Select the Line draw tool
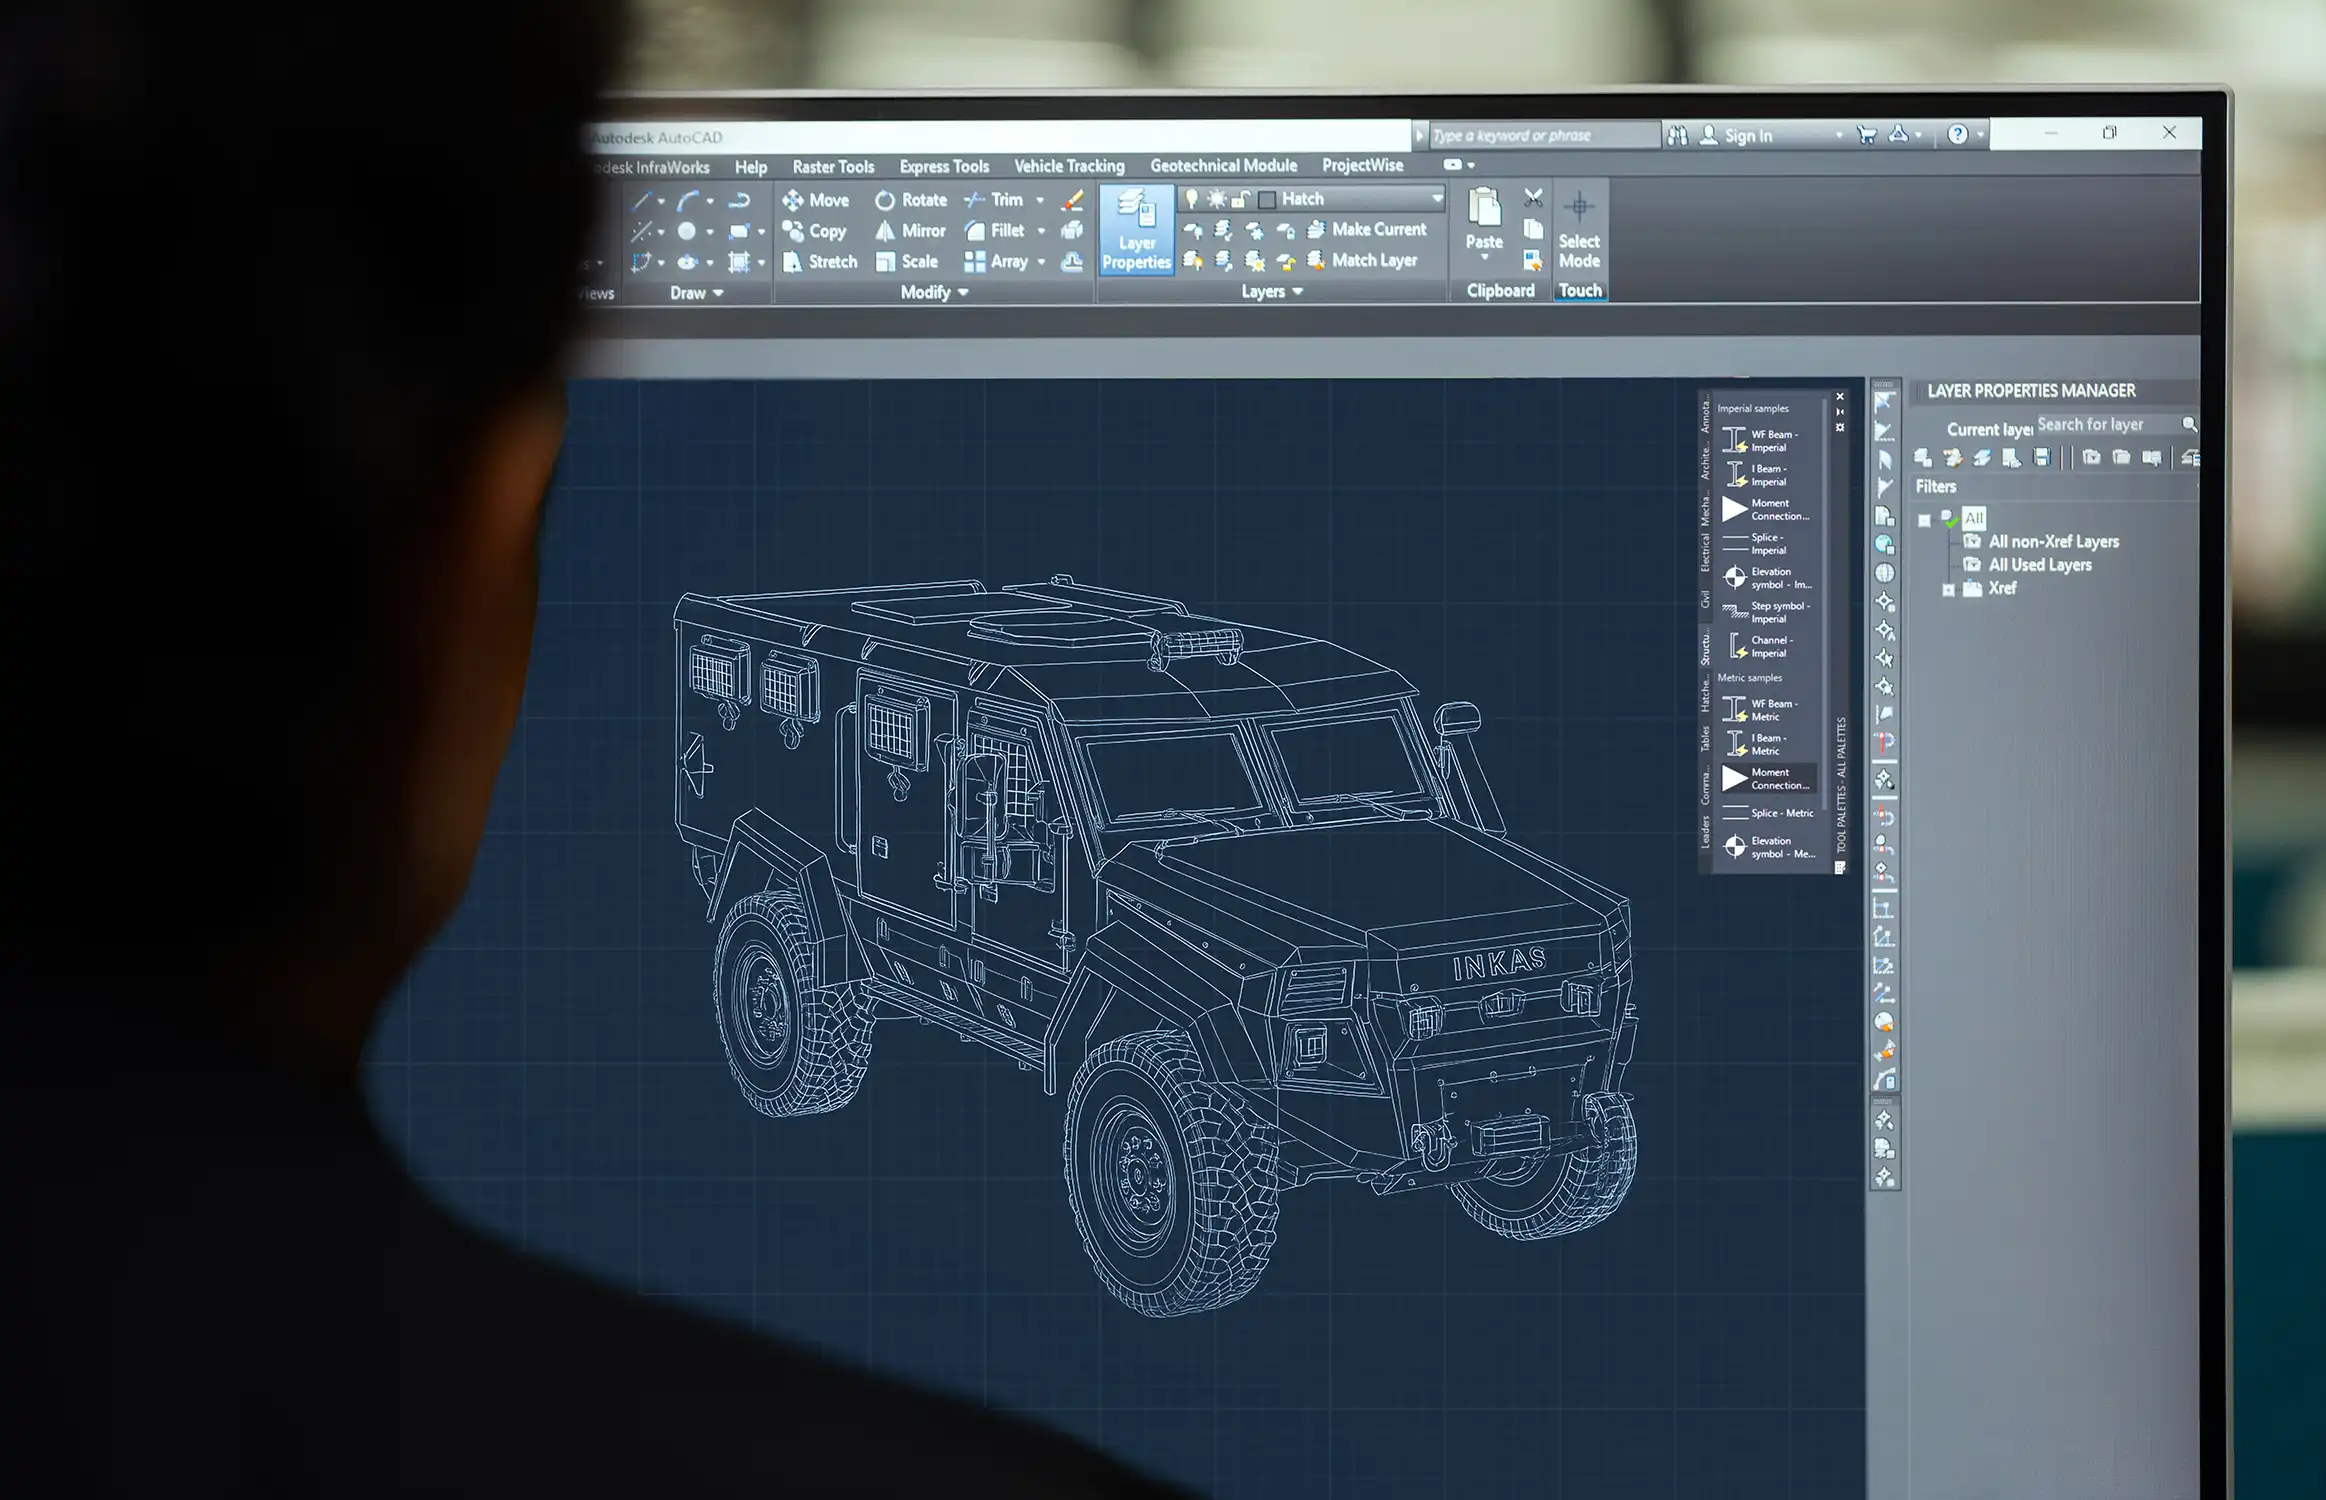 (642, 201)
